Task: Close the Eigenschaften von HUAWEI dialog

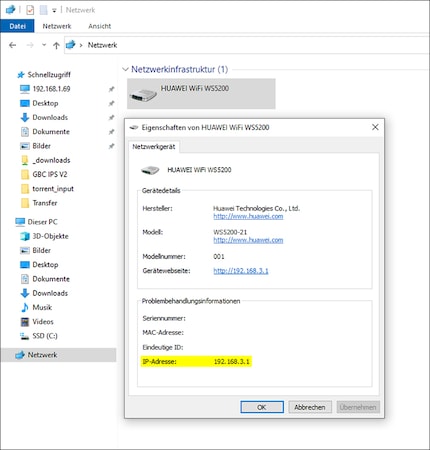Action: pos(375,127)
